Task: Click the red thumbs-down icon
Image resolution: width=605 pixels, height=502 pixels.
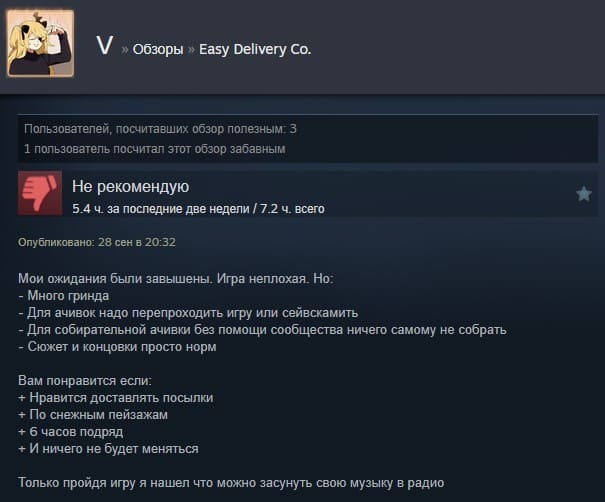Action: tap(40, 193)
